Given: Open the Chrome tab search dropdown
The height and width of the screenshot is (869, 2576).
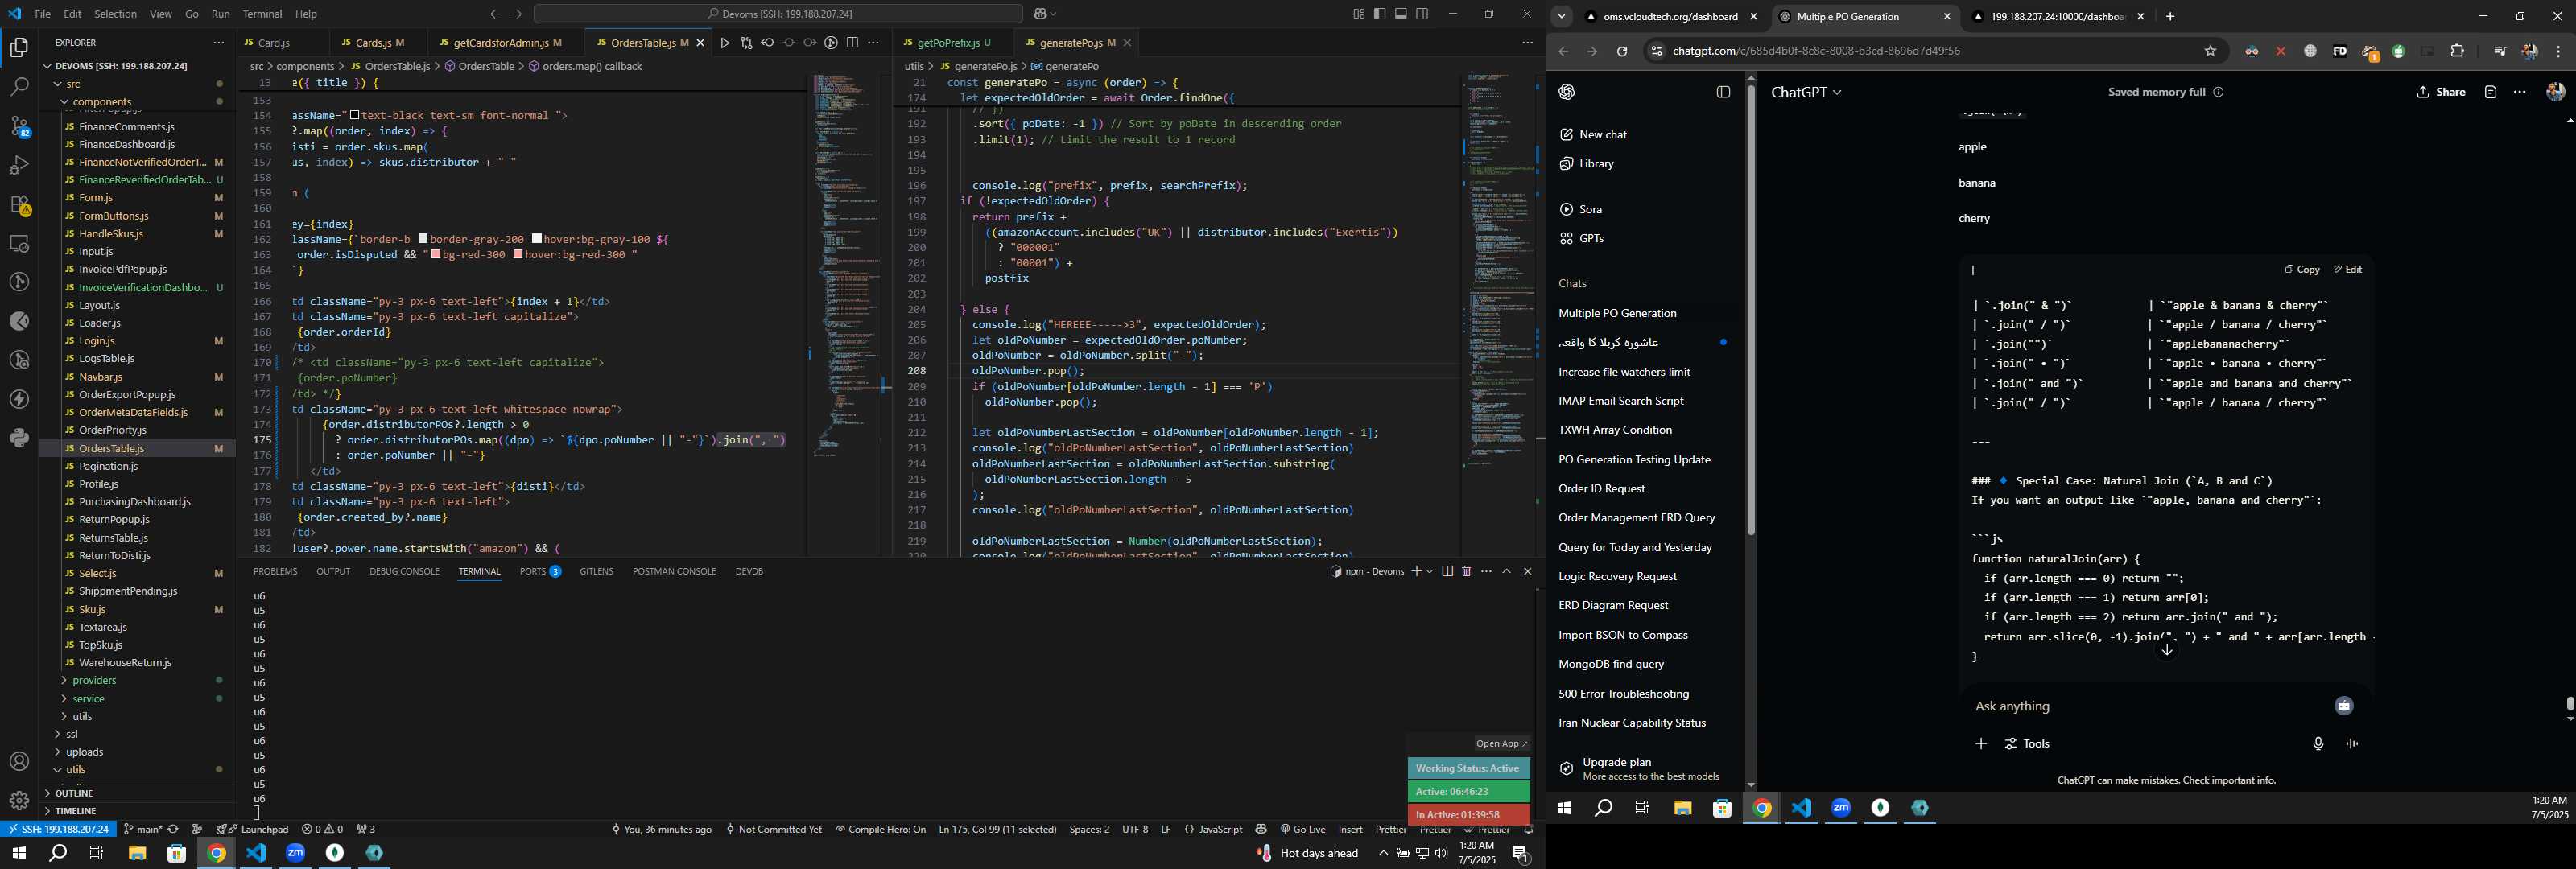Looking at the screenshot, I should (1561, 16).
